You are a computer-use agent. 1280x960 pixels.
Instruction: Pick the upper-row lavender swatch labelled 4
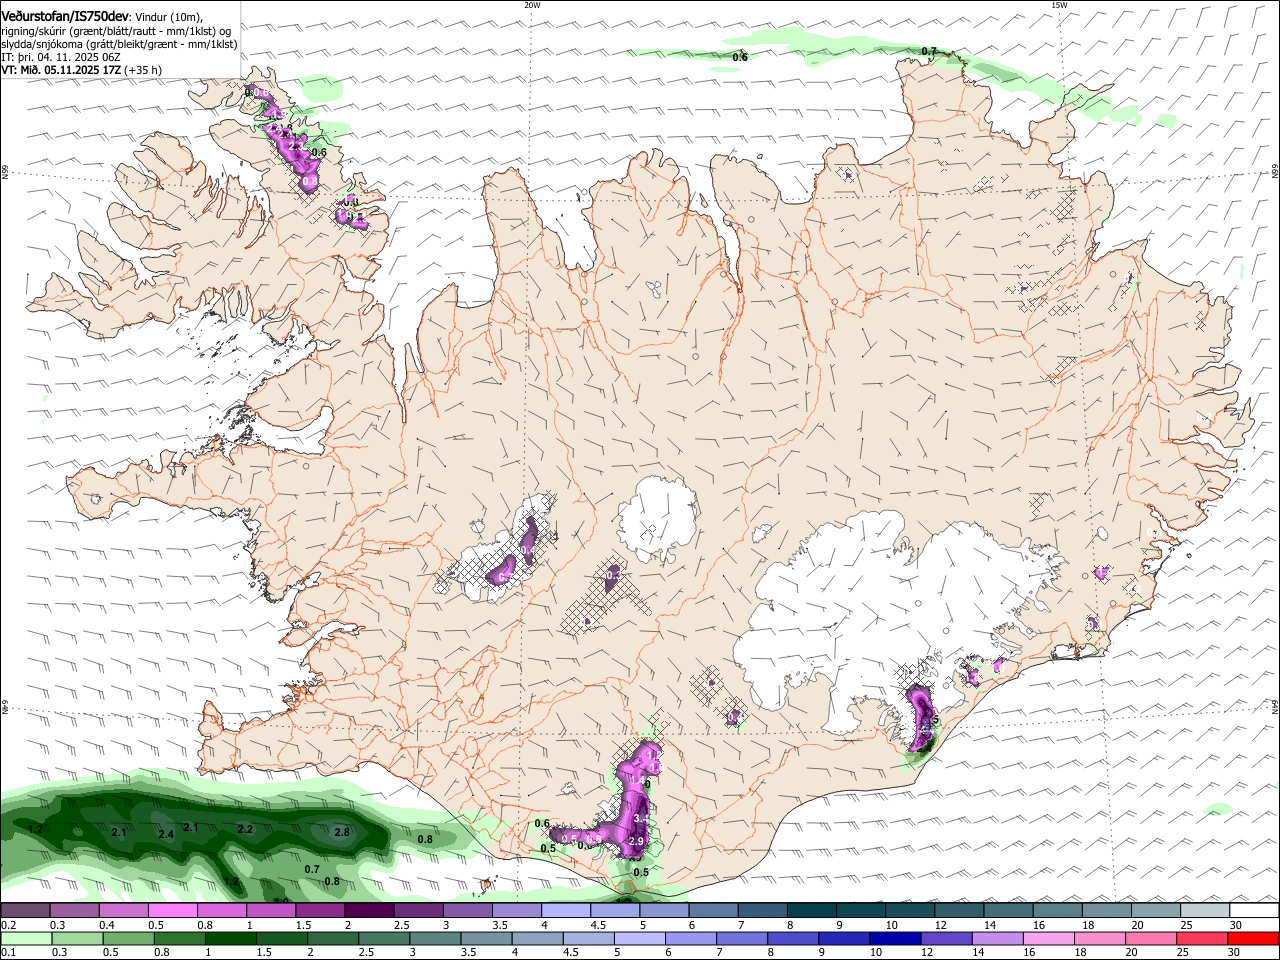pos(566,911)
